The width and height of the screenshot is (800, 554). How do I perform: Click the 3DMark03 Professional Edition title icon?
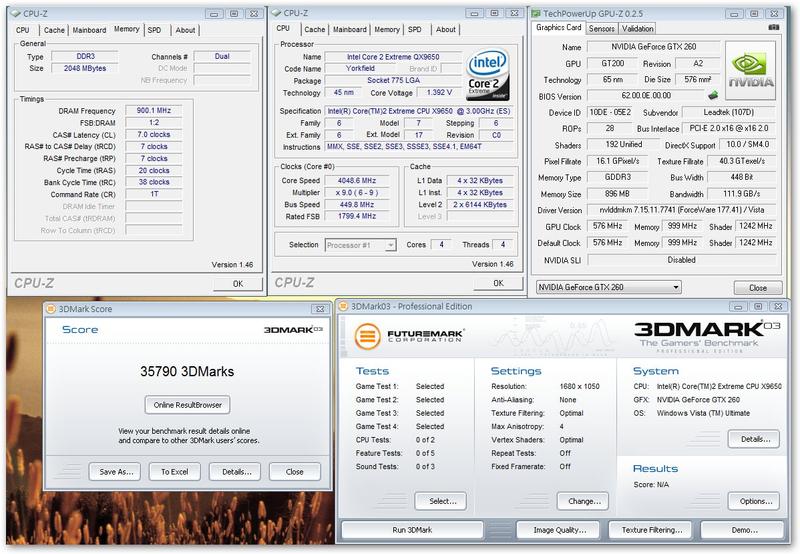(343, 307)
